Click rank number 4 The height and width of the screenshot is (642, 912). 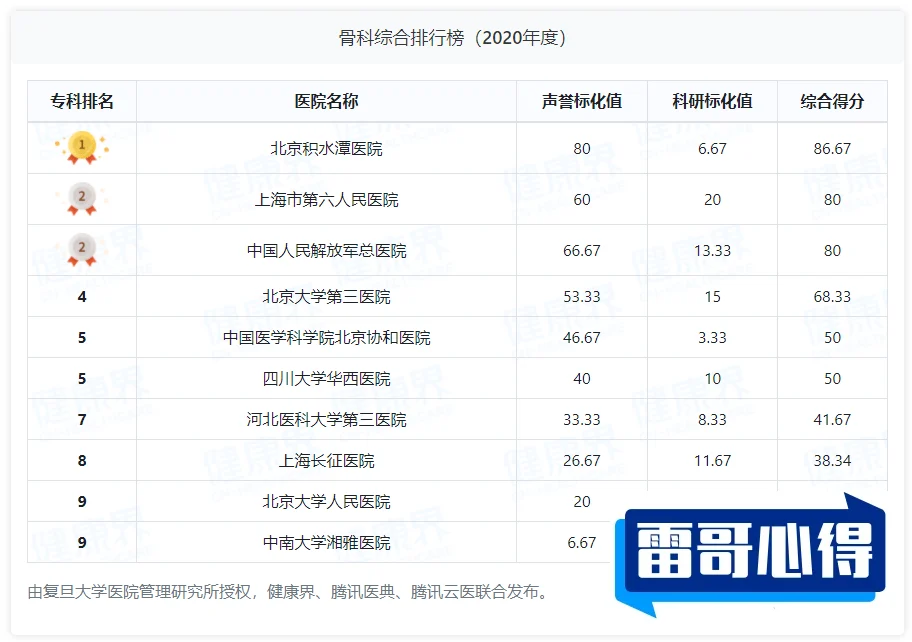(82, 297)
